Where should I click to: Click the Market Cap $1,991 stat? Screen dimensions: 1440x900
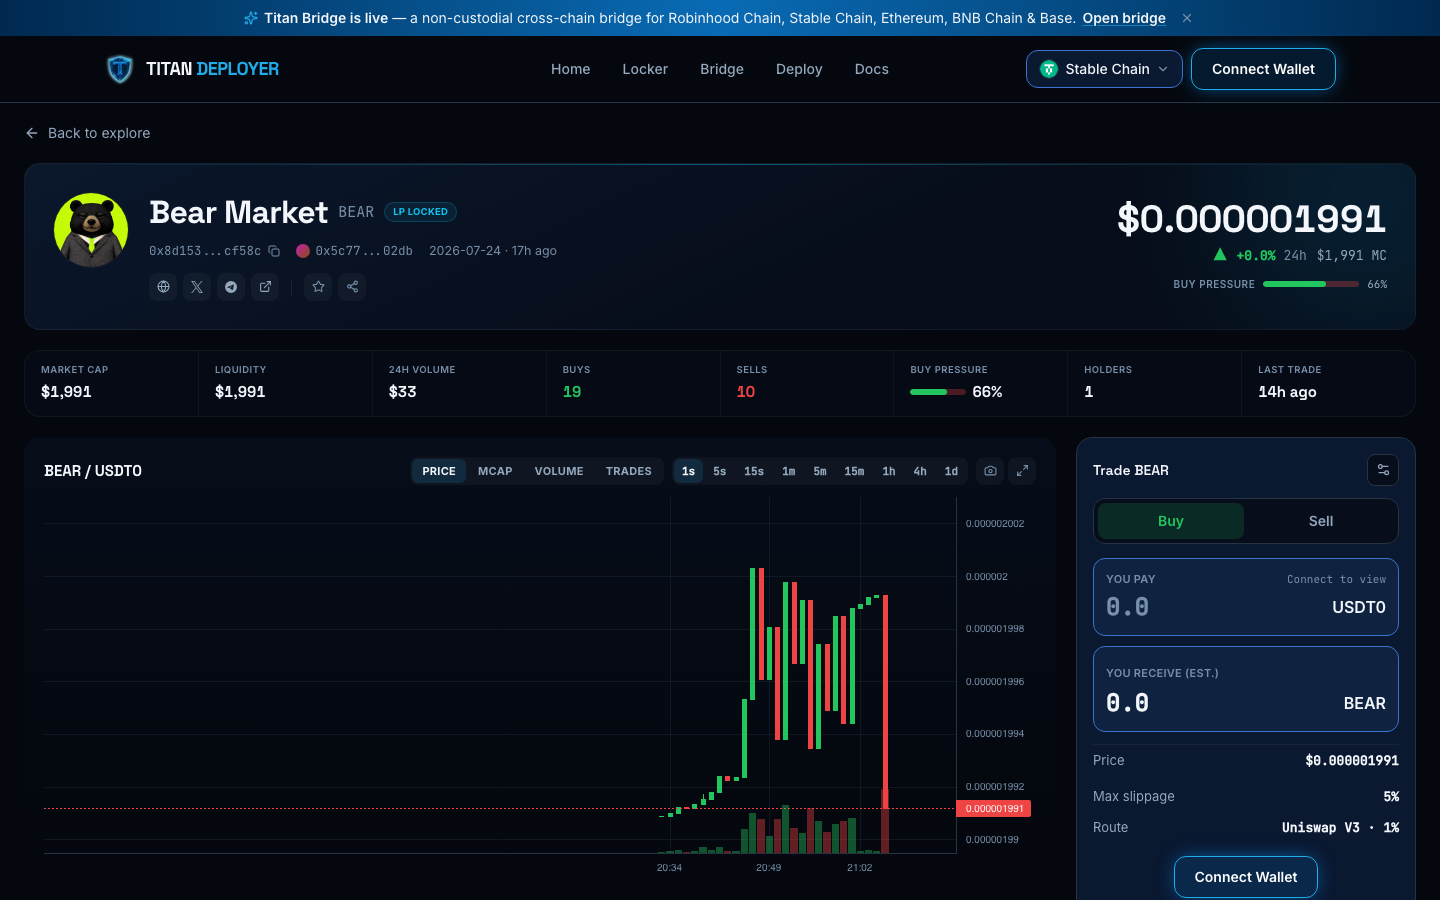[x=111, y=383]
